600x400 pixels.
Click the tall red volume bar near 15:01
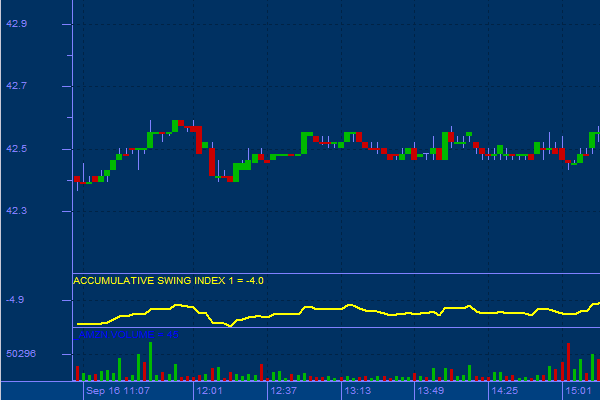coord(568,362)
